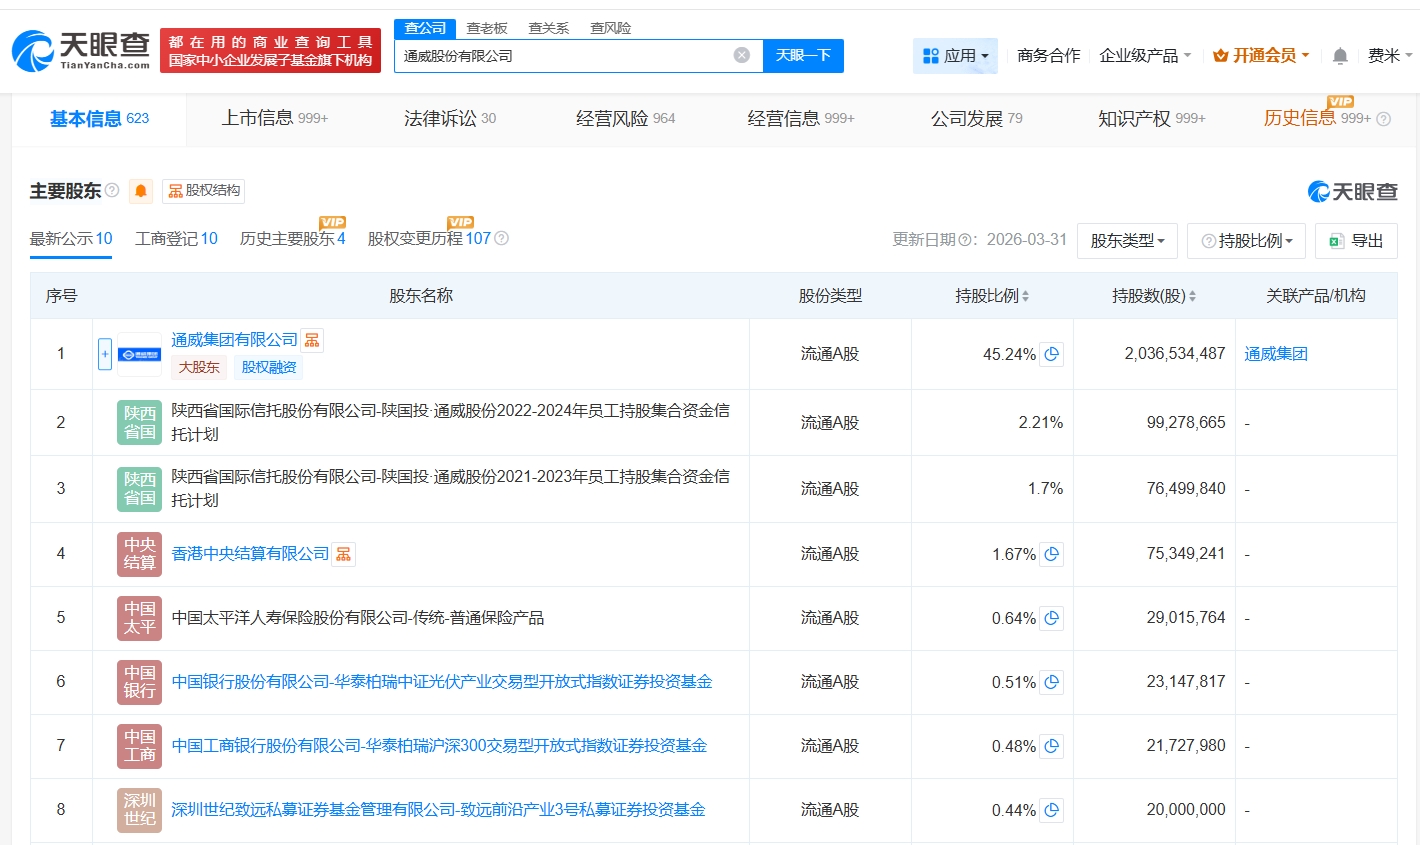Click the 股权融资 tag
The height and width of the screenshot is (845, 1420).
click(269, 367)
